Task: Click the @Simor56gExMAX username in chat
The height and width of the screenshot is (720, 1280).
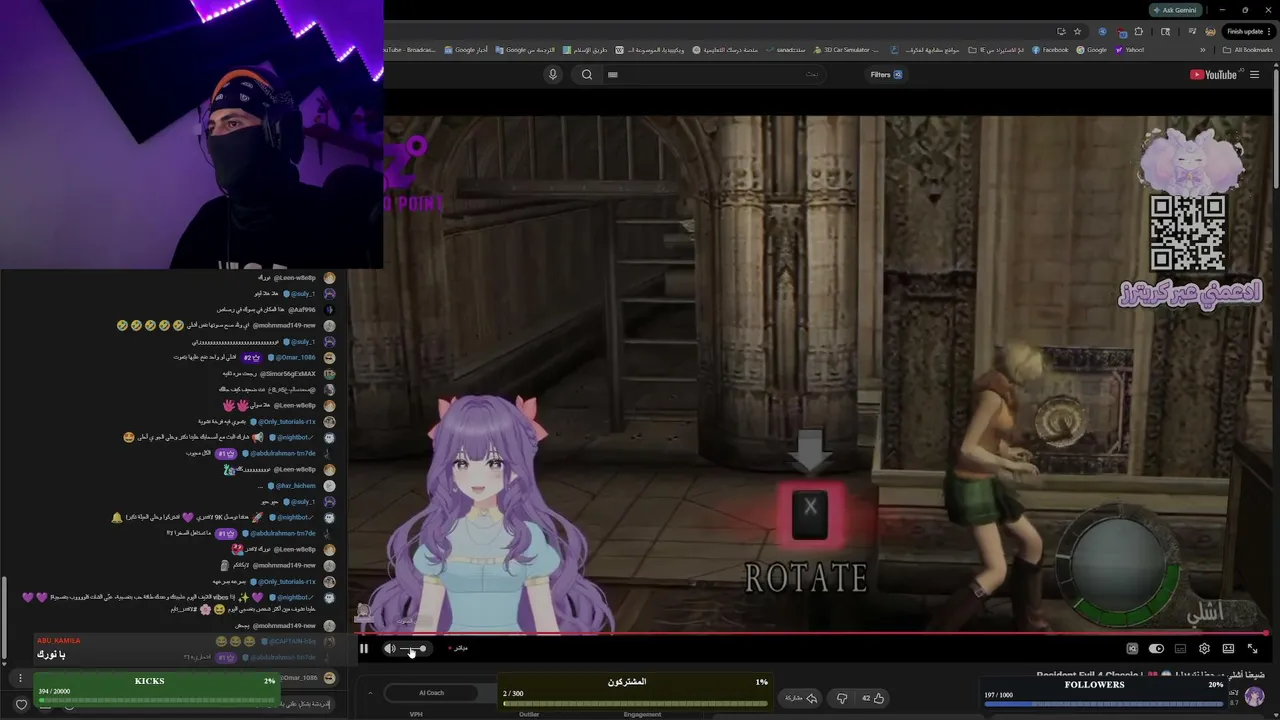Action: point(288,374)
